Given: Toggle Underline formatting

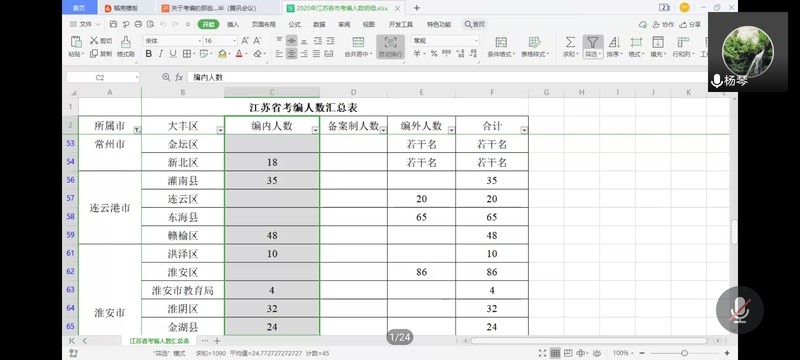Looking at the screenshot, I should [173, 54].
